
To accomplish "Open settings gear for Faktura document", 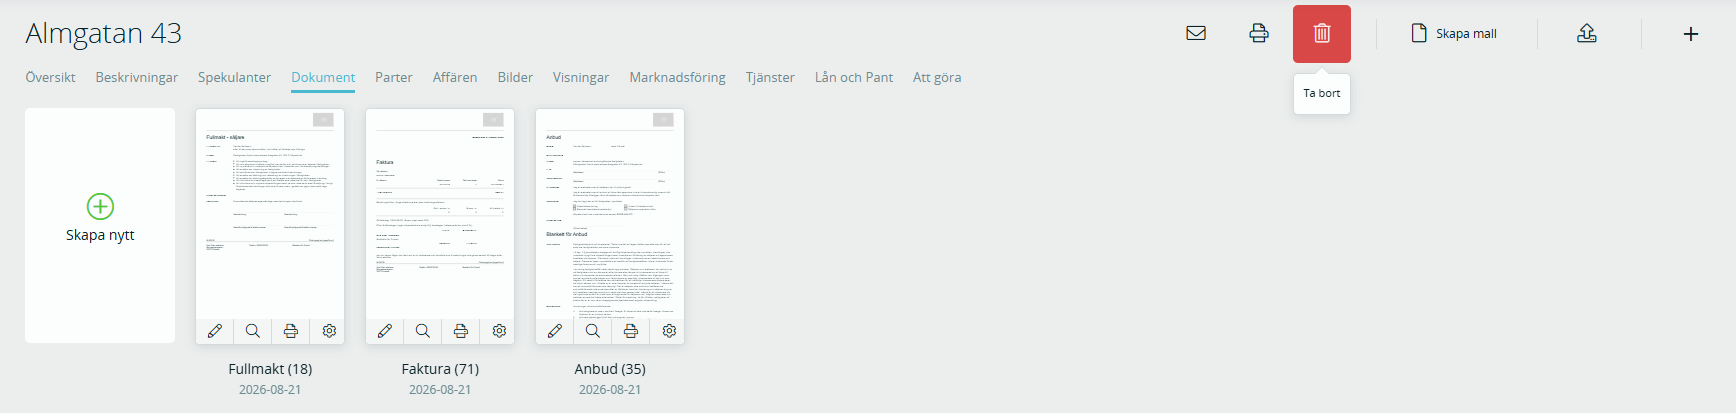I will (499, 331).
